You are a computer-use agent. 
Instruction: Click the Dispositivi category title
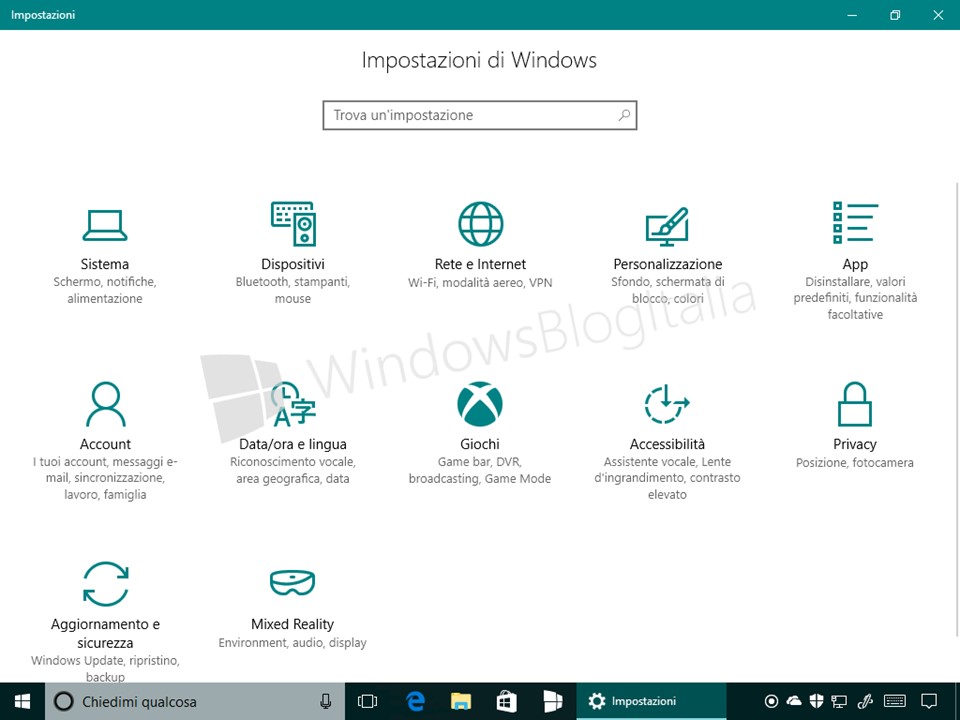(293, 264)
